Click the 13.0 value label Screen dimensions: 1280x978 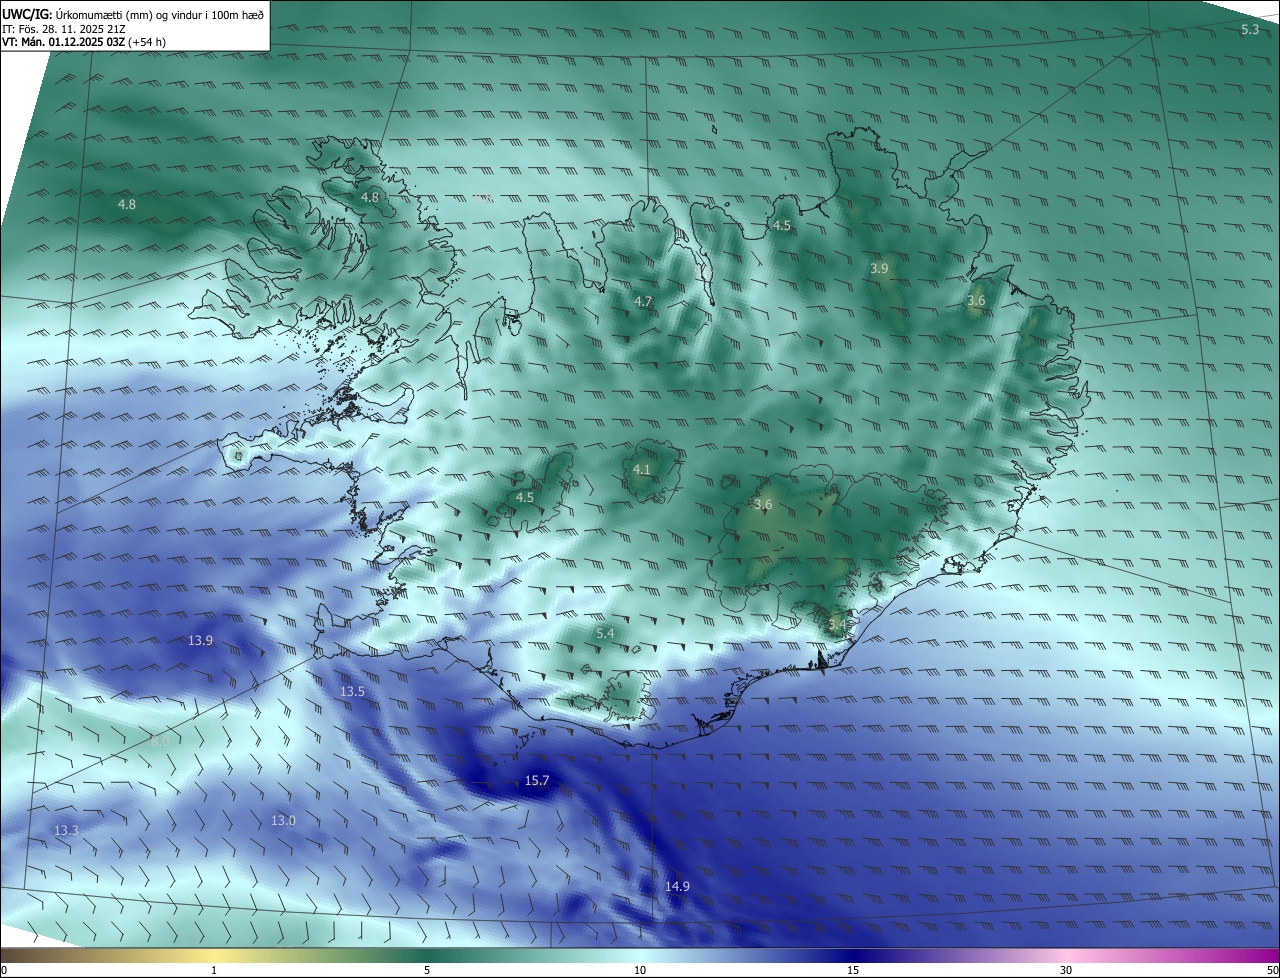[283, 820]
